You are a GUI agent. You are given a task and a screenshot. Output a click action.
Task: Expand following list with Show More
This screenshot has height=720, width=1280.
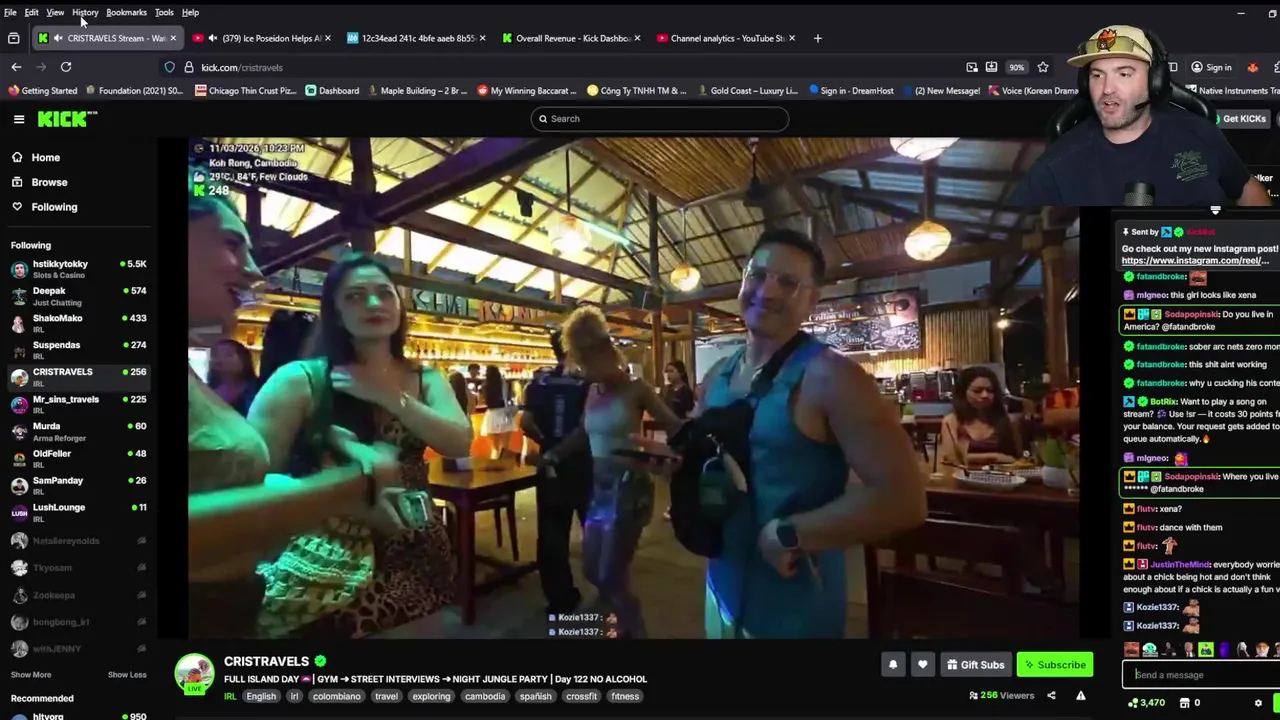point(31,675)
